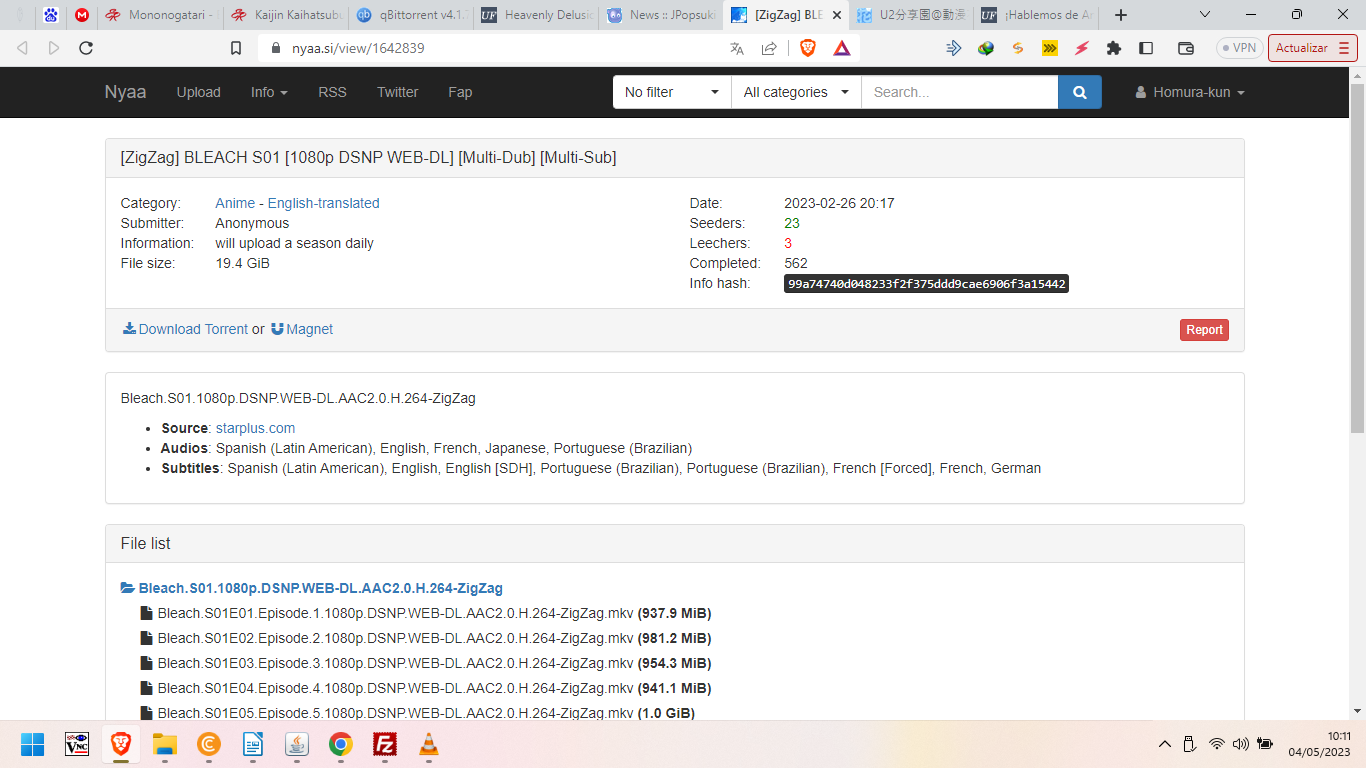The image size is (1366, 768).
Task: Open the Homura-kun user menu
Action: 1190,92
